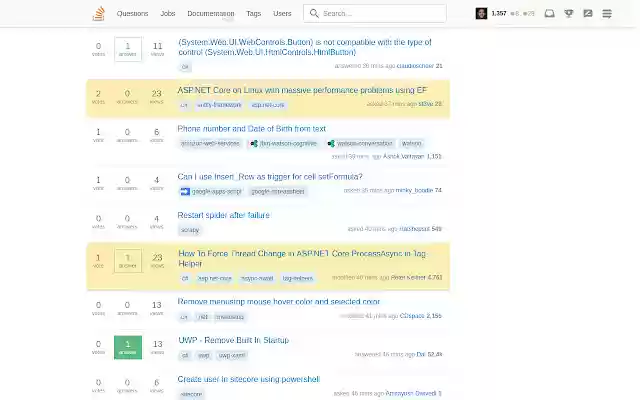Select the menustrip tag
Screen dimensions: 640x400
(230, 317)
